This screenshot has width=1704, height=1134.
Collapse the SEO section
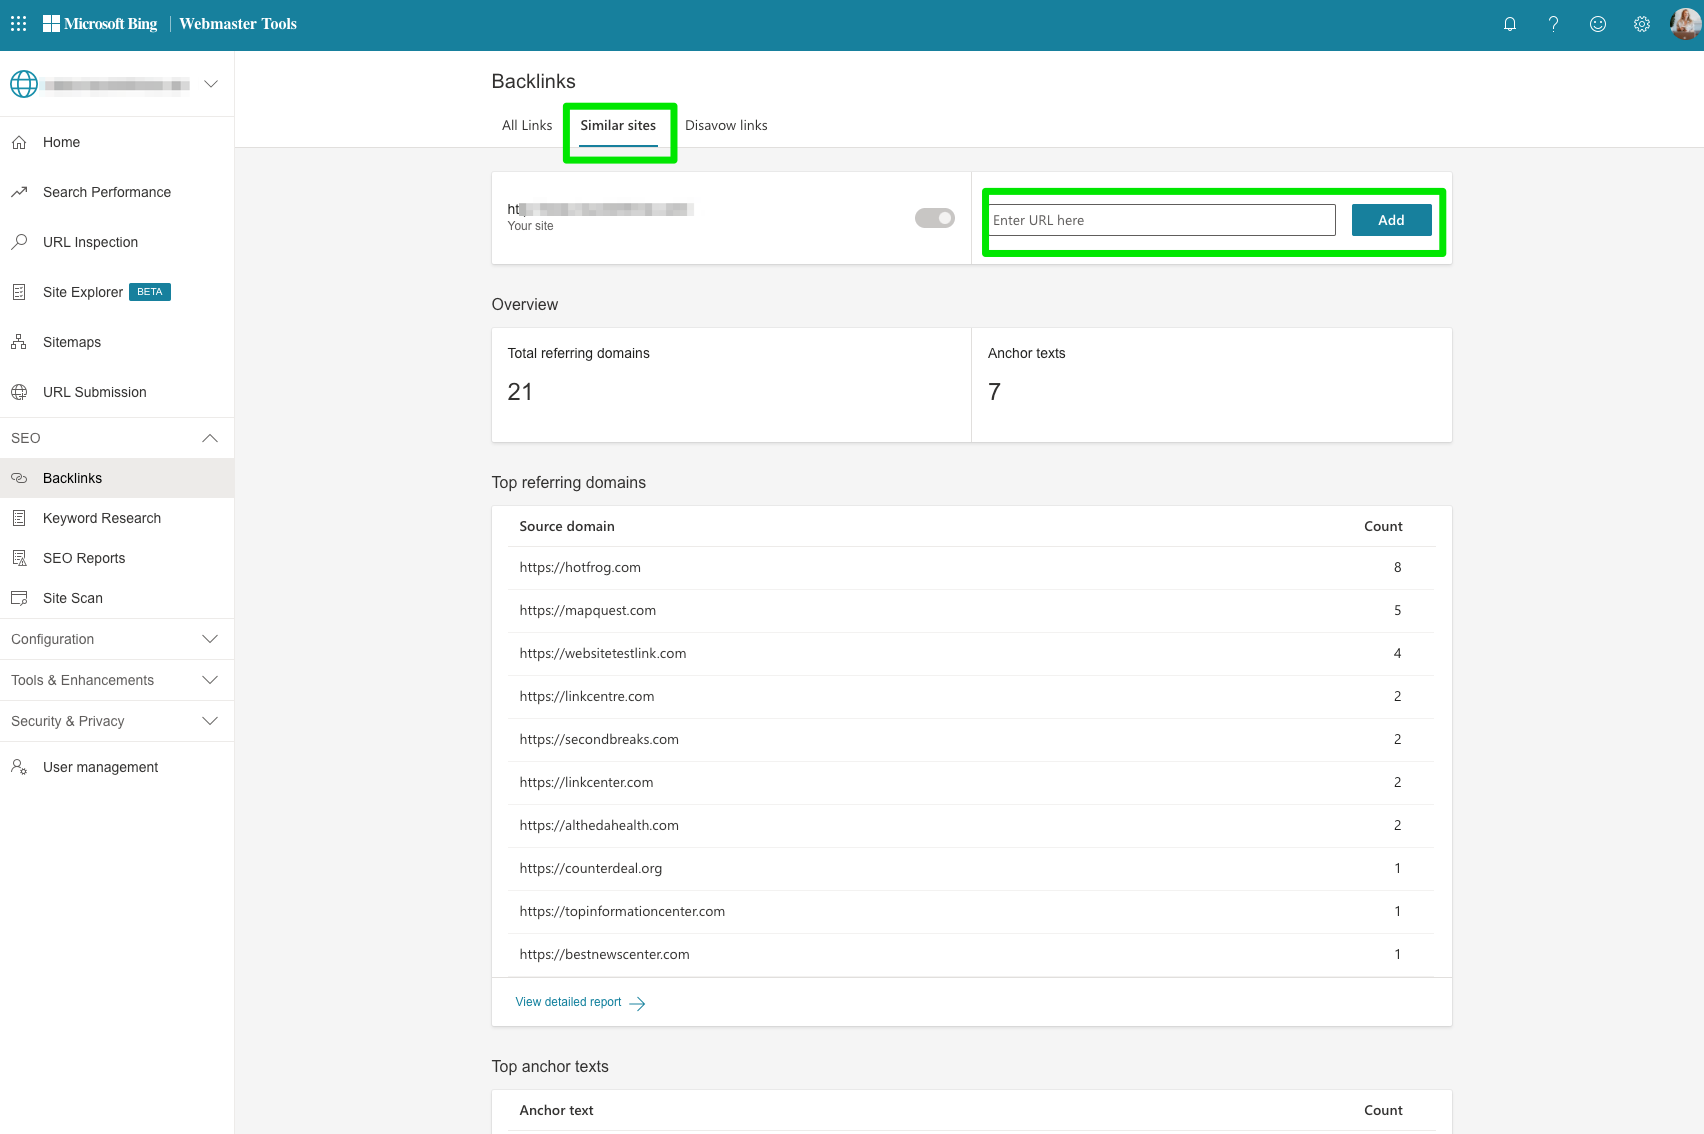point(210,438)
